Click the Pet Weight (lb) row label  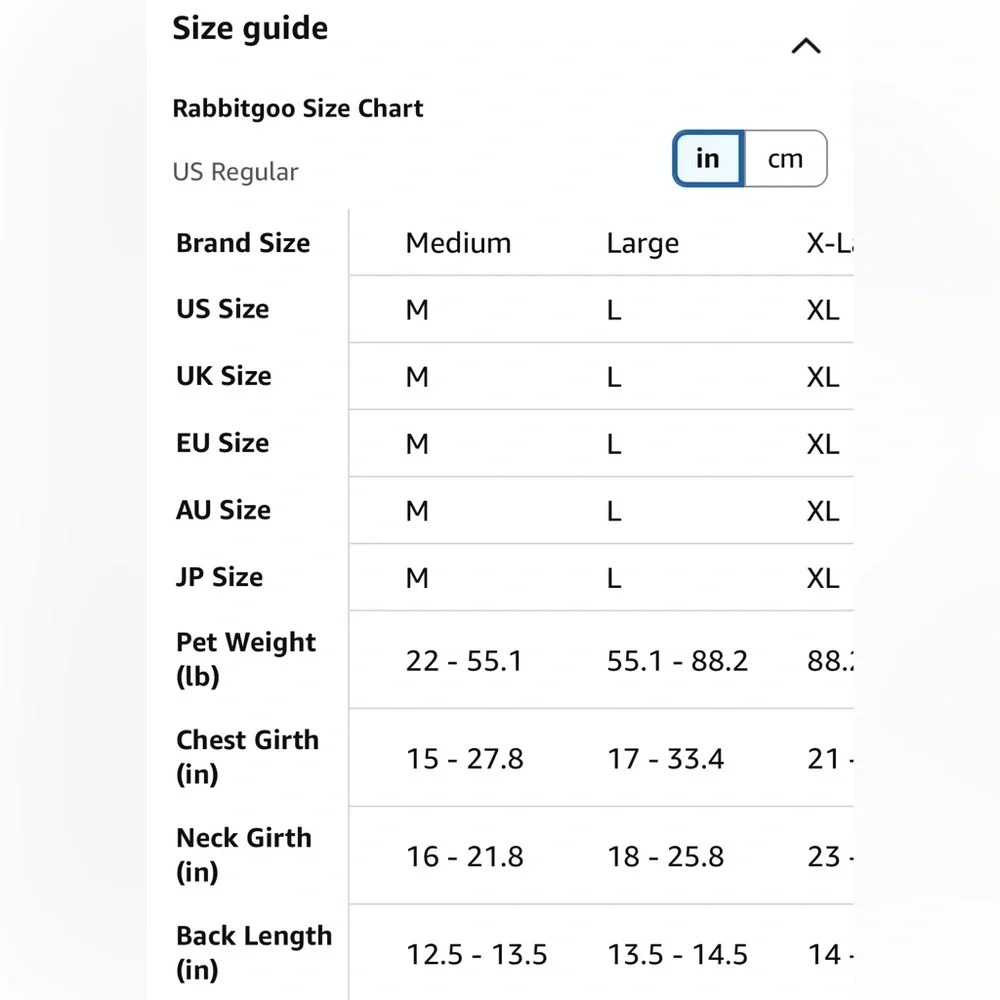246,659
